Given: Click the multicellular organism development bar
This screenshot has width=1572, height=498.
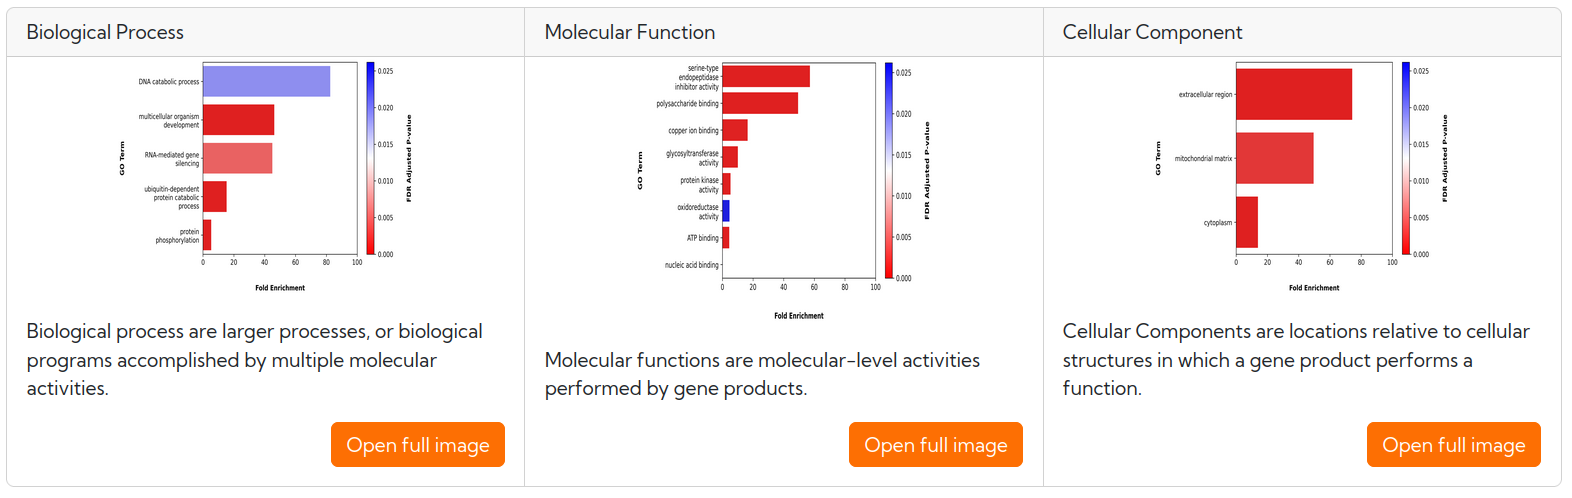Looking at the screenshot, I should coord(238,120).
